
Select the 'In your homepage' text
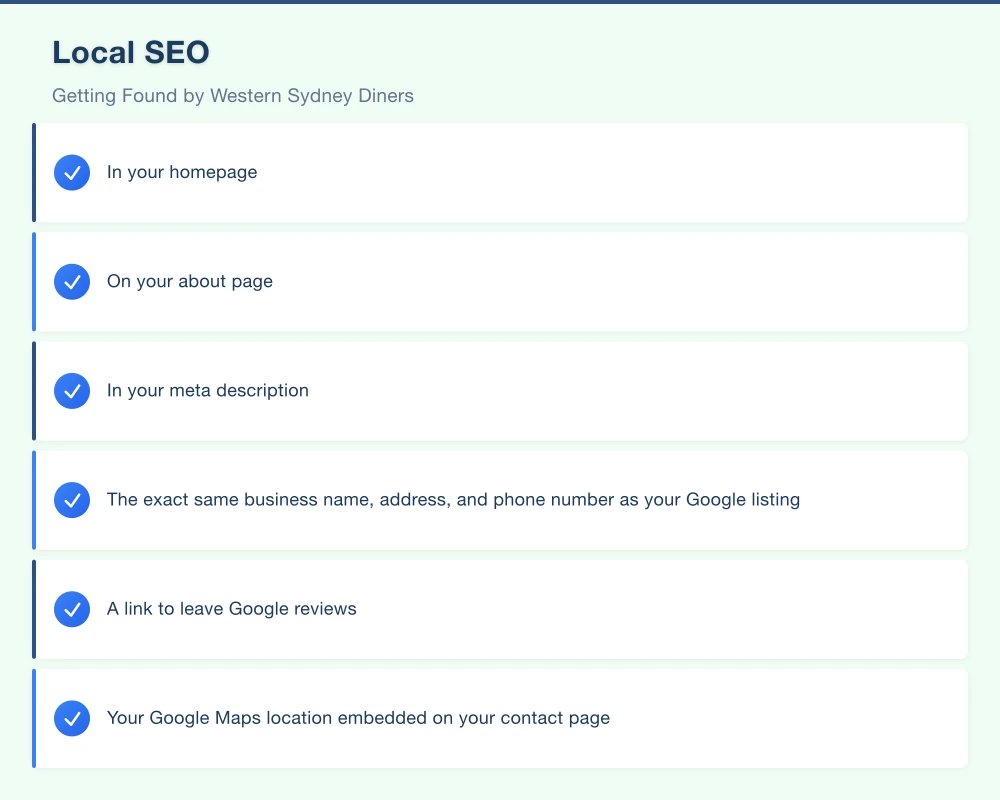[x=182, y=172]
